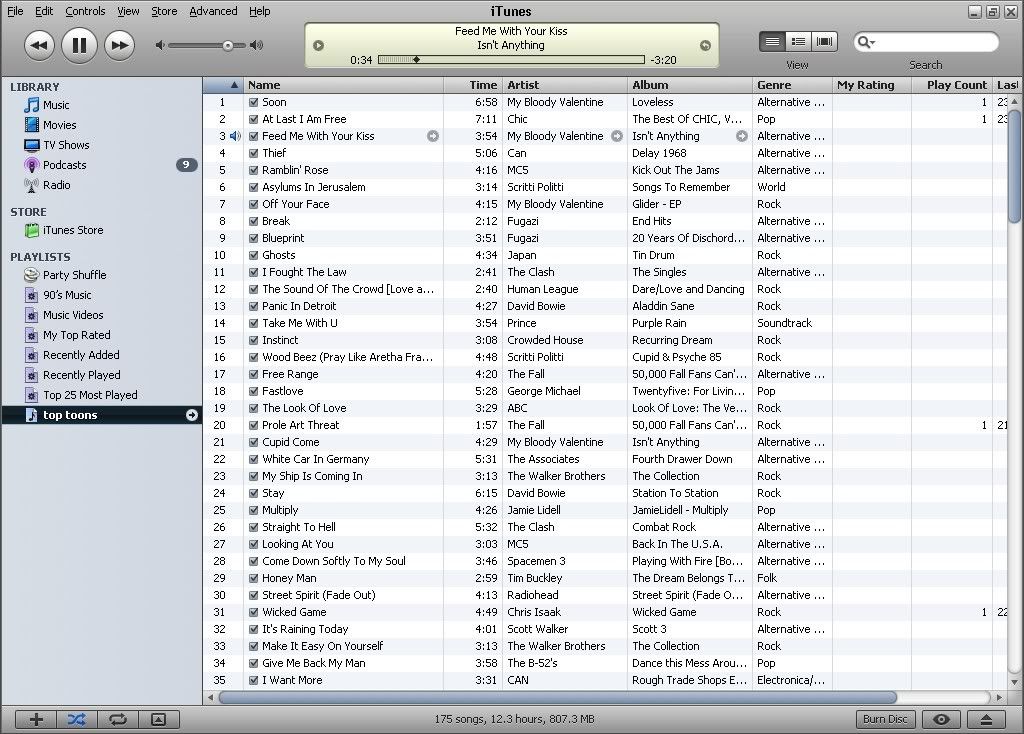This screenshot has width=1024, height=734.
Task: Open search magnifier dropdown options
Action: (866, 42)
